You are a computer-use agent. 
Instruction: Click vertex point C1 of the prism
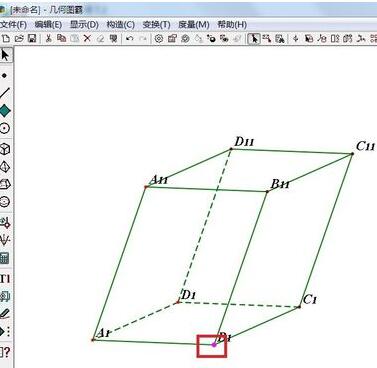pos(299,307)
